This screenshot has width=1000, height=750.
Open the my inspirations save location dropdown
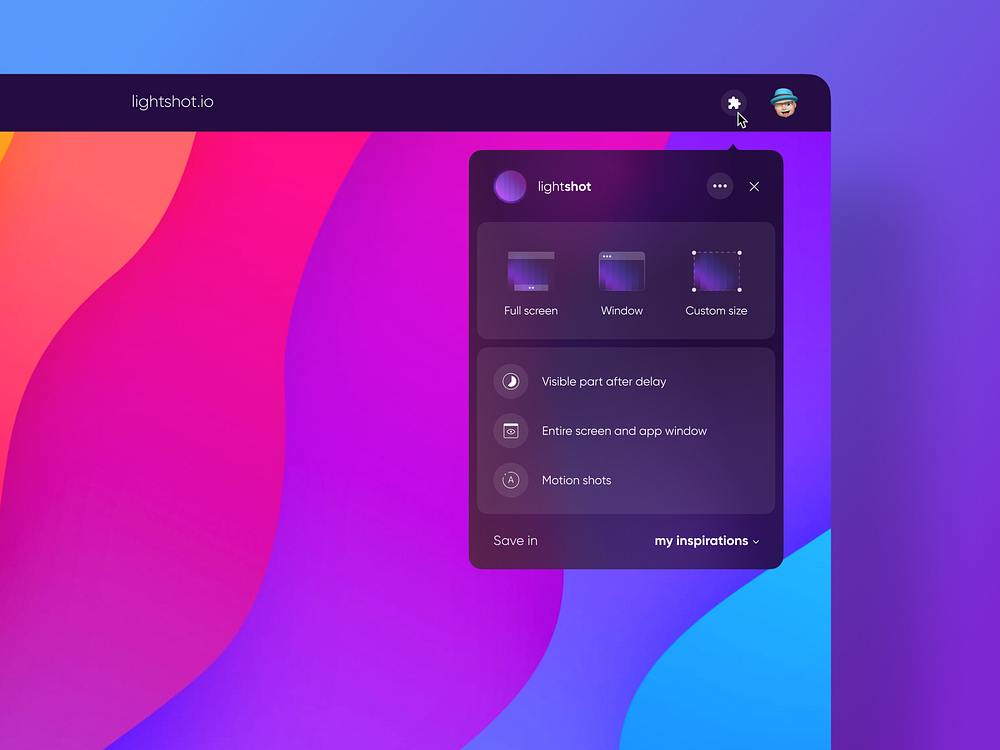point(700,541)
